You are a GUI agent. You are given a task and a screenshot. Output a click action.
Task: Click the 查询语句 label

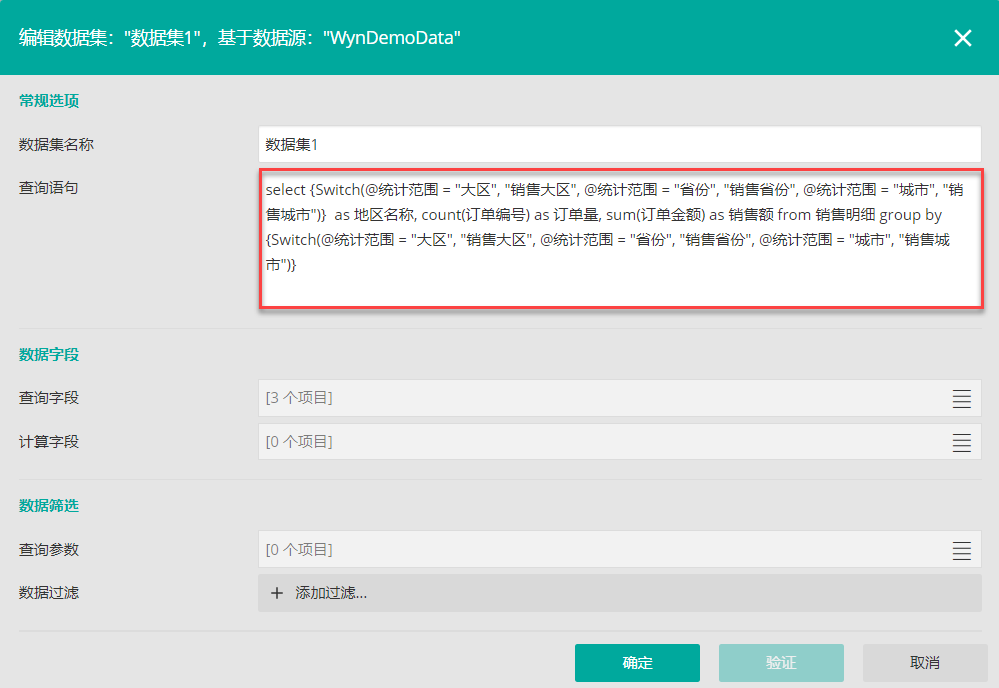coord(48,187)
